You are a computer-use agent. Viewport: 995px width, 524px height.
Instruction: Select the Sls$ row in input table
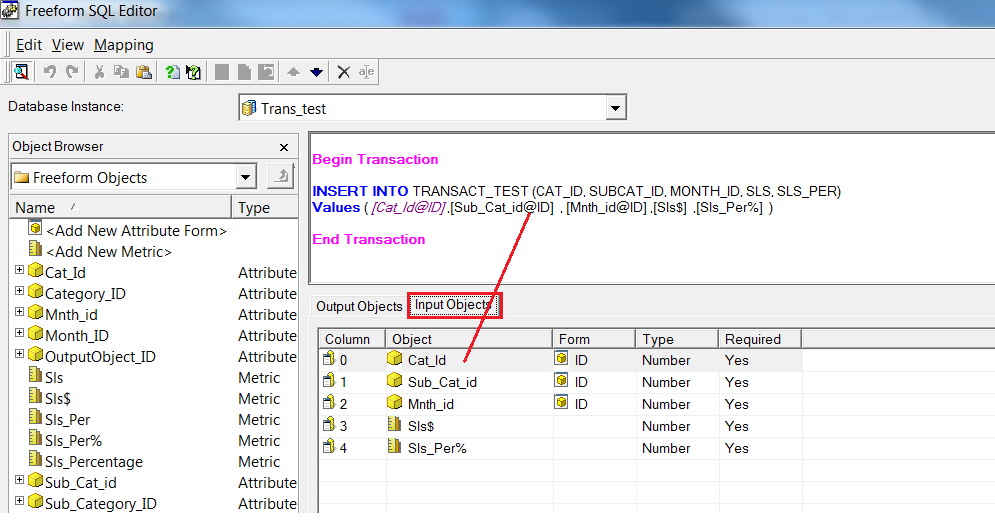pos(561,426)
